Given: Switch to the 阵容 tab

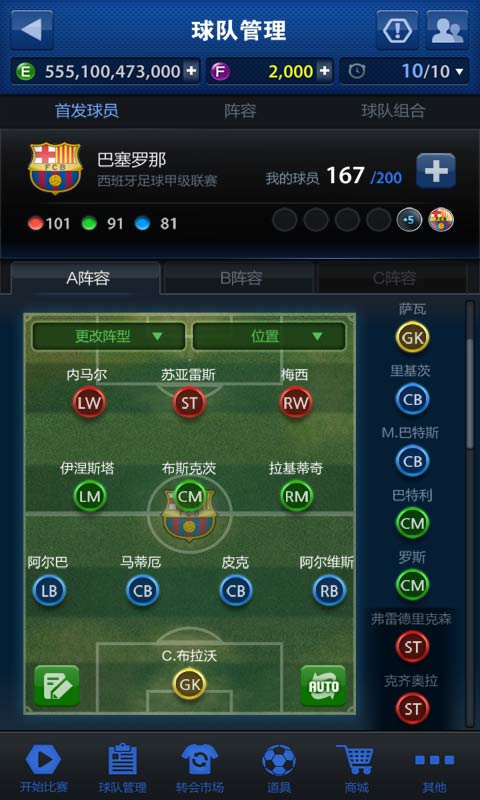Looking at the screenshot, I should [240, 111].
